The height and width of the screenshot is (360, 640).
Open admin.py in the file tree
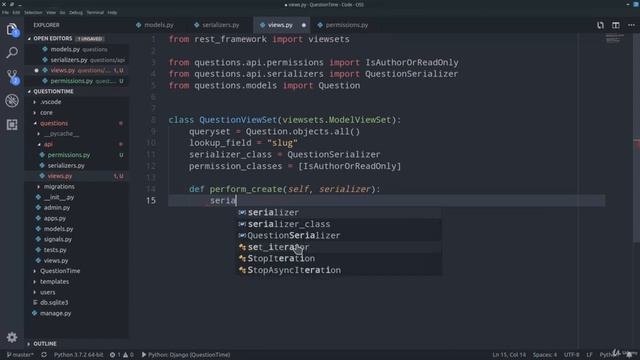[x=57, y=208]
